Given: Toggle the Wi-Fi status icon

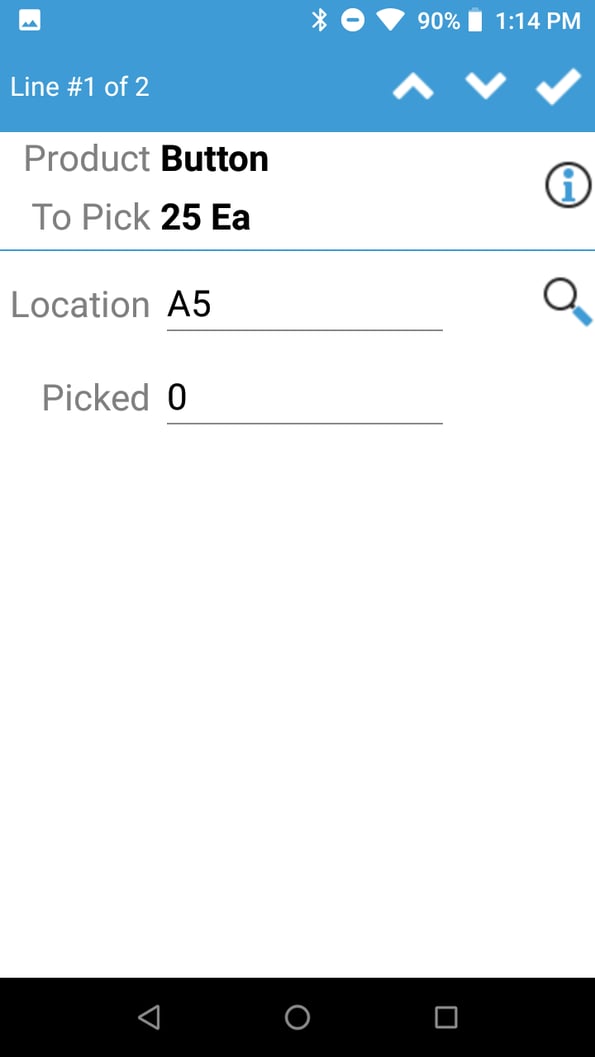Looking at the screenshot, I should 390,18.
